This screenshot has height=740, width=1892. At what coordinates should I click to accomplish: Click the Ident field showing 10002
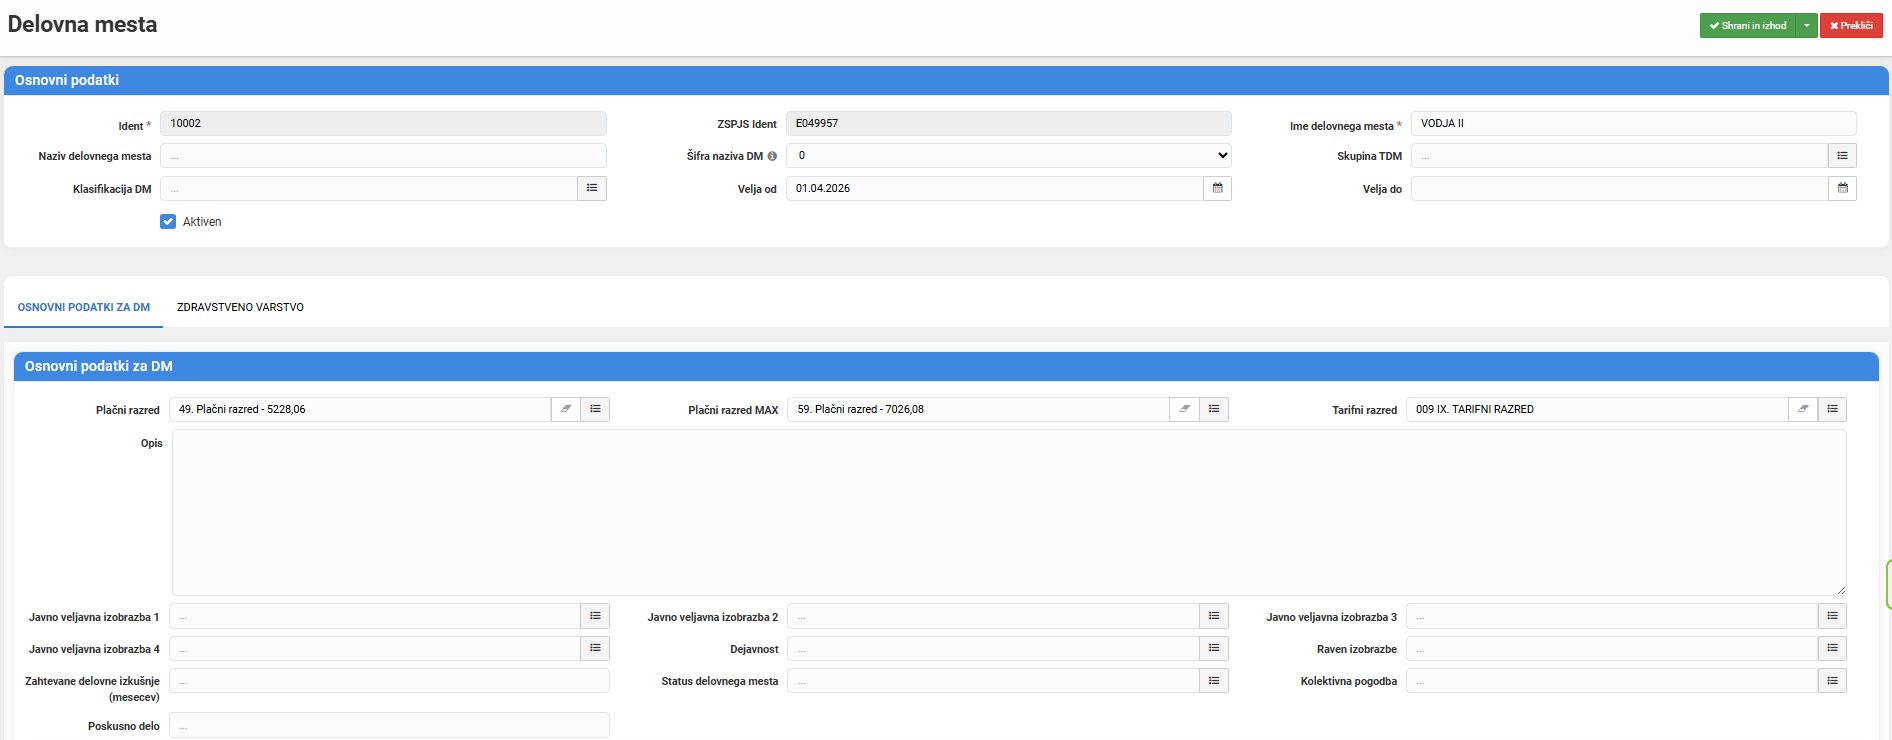point(383,123)
